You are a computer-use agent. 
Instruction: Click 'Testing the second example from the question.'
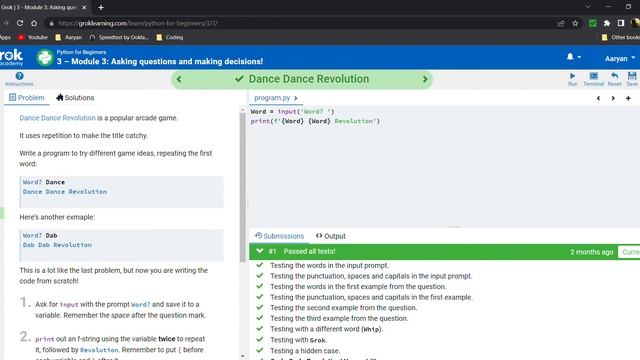click(344, 308)
